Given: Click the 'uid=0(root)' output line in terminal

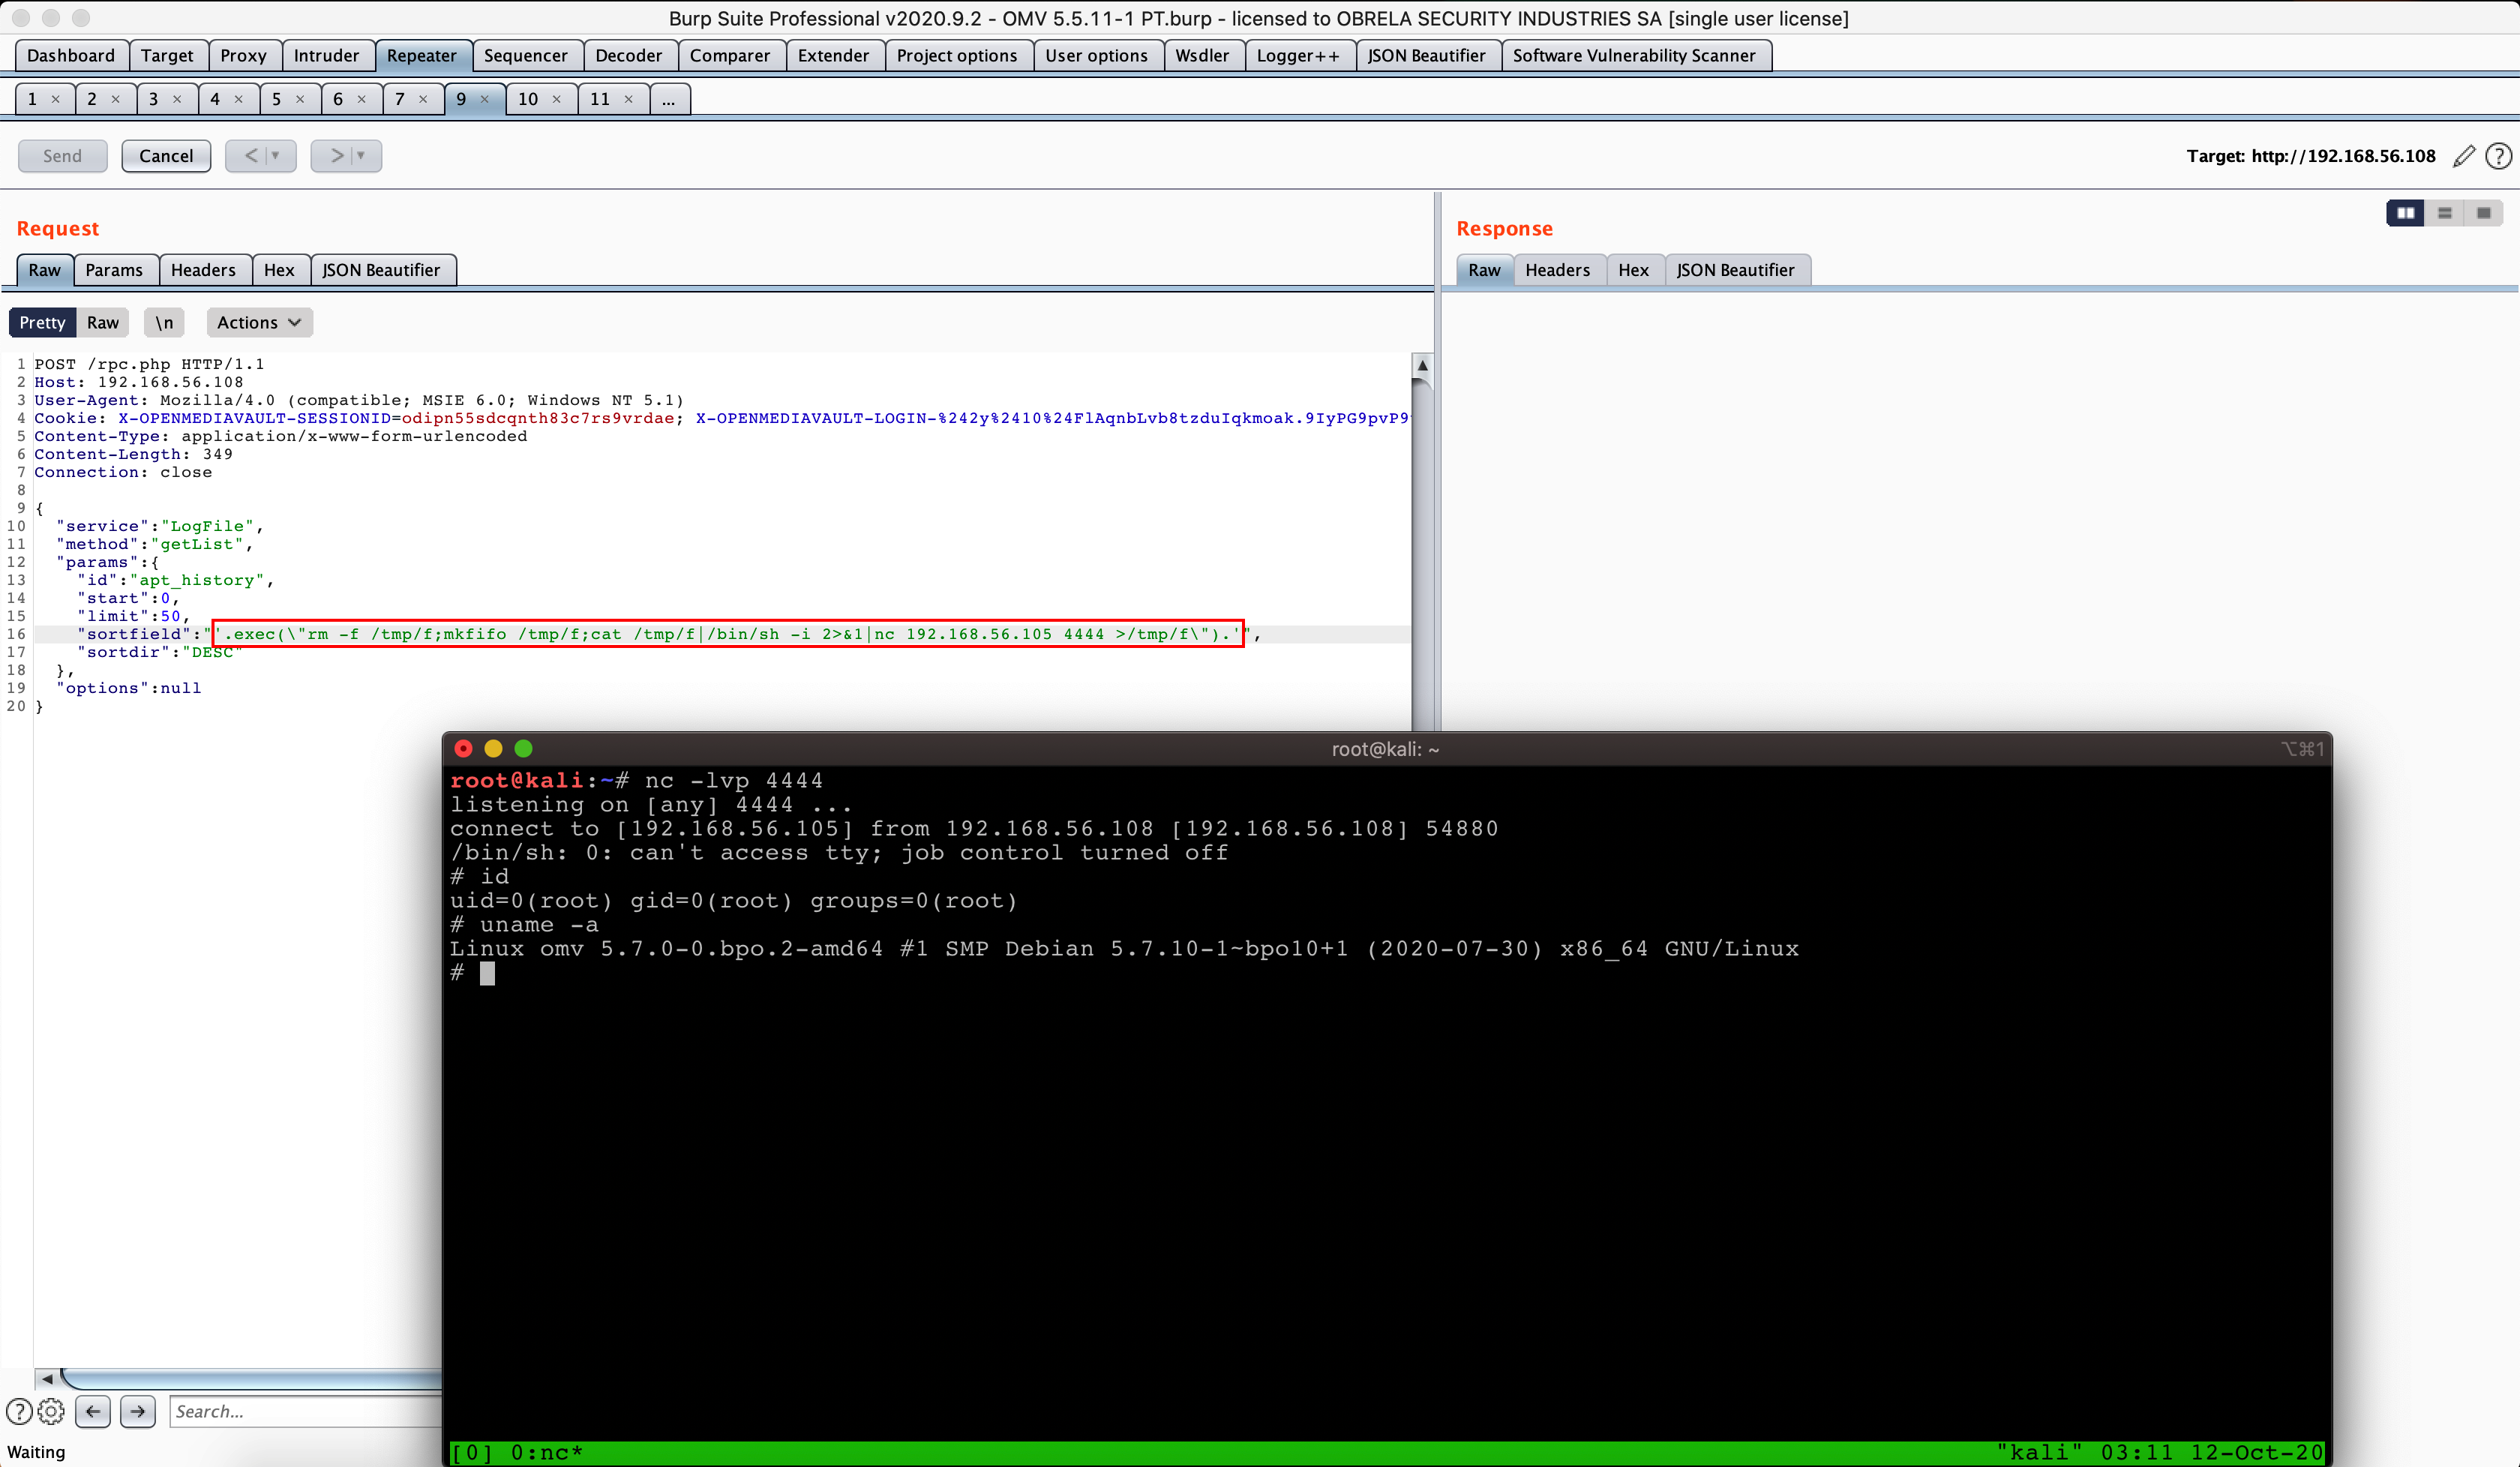Looking at the screenshot, I should click(x=733, y=901).
